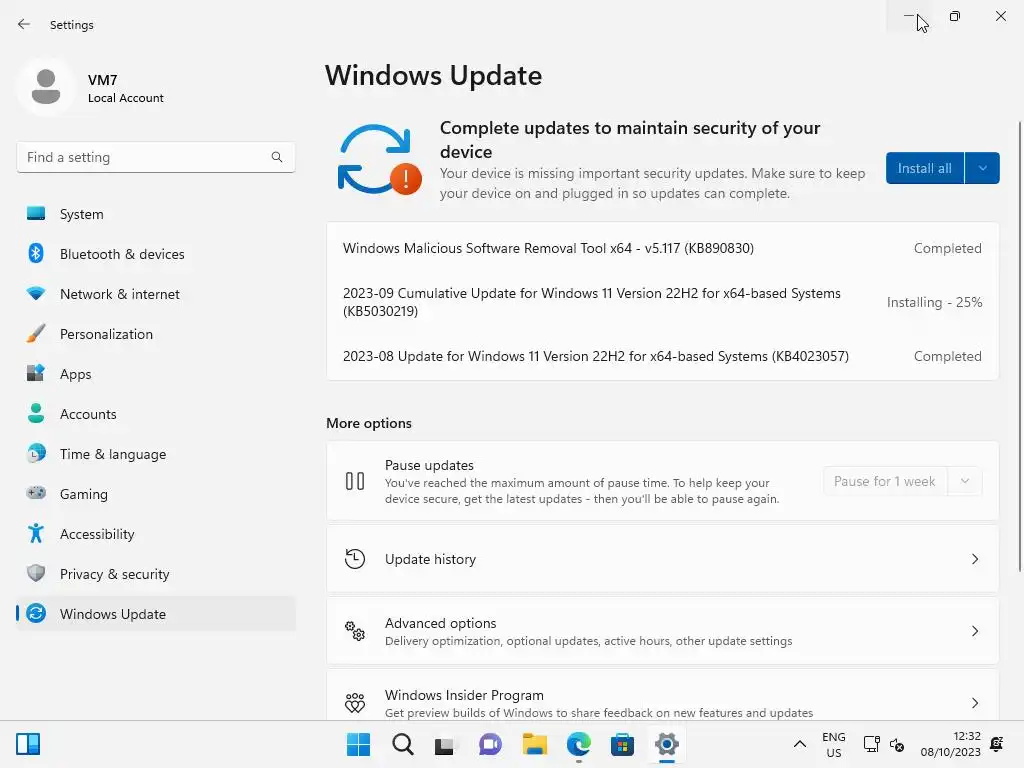Click the vertical scrollbar of the page
This screenshot has height=768, width=1024.
(1019, 346)
